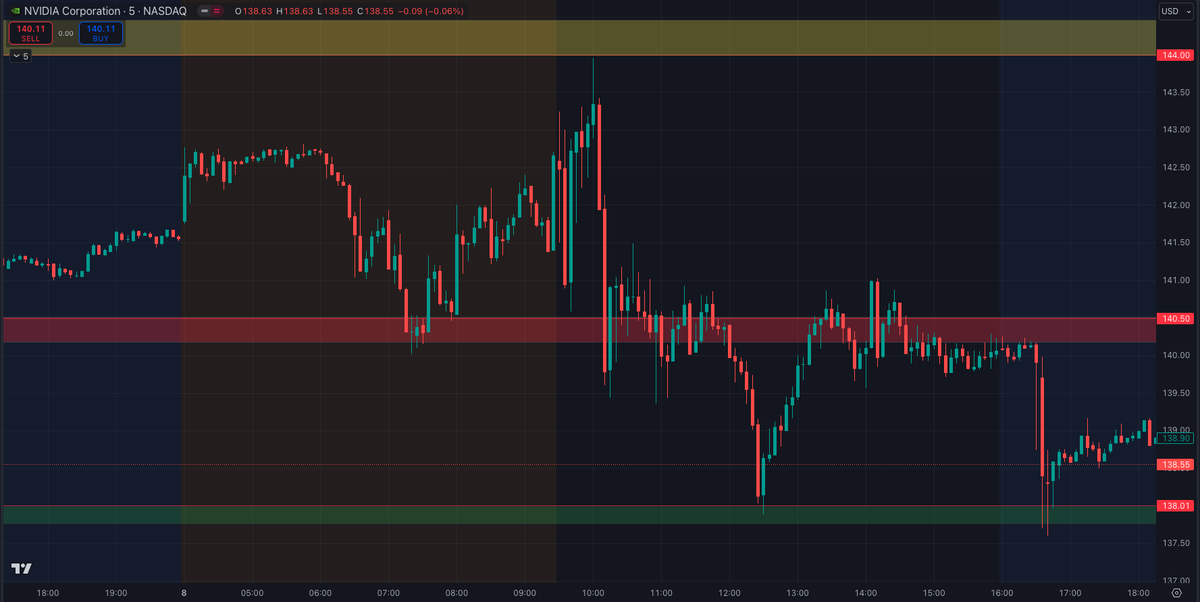Click the 13:00 time axis label
This screenshot has width=1200, height=602.
click(798, 592)
